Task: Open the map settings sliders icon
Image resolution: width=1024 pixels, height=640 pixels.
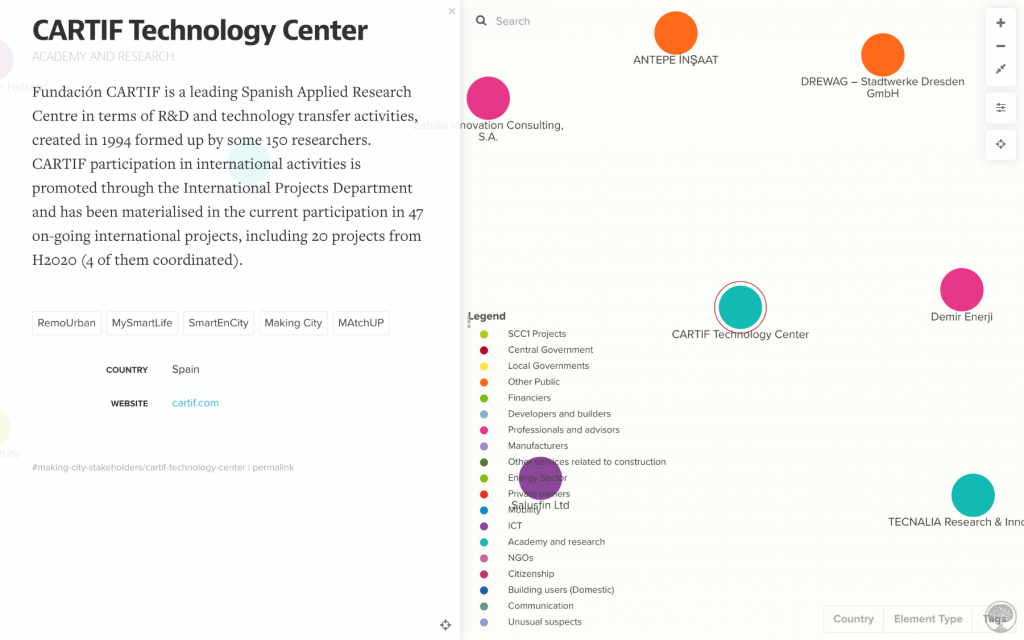Action: tap(1000, 108)
